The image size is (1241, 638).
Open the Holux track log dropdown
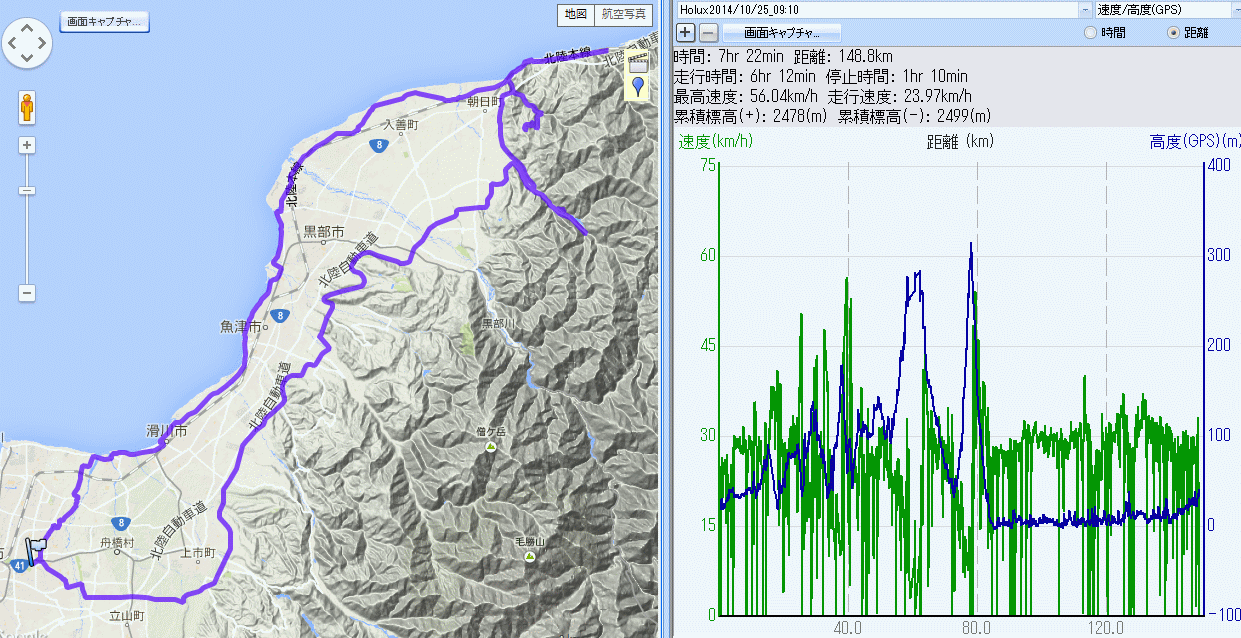pos(1084,9)
